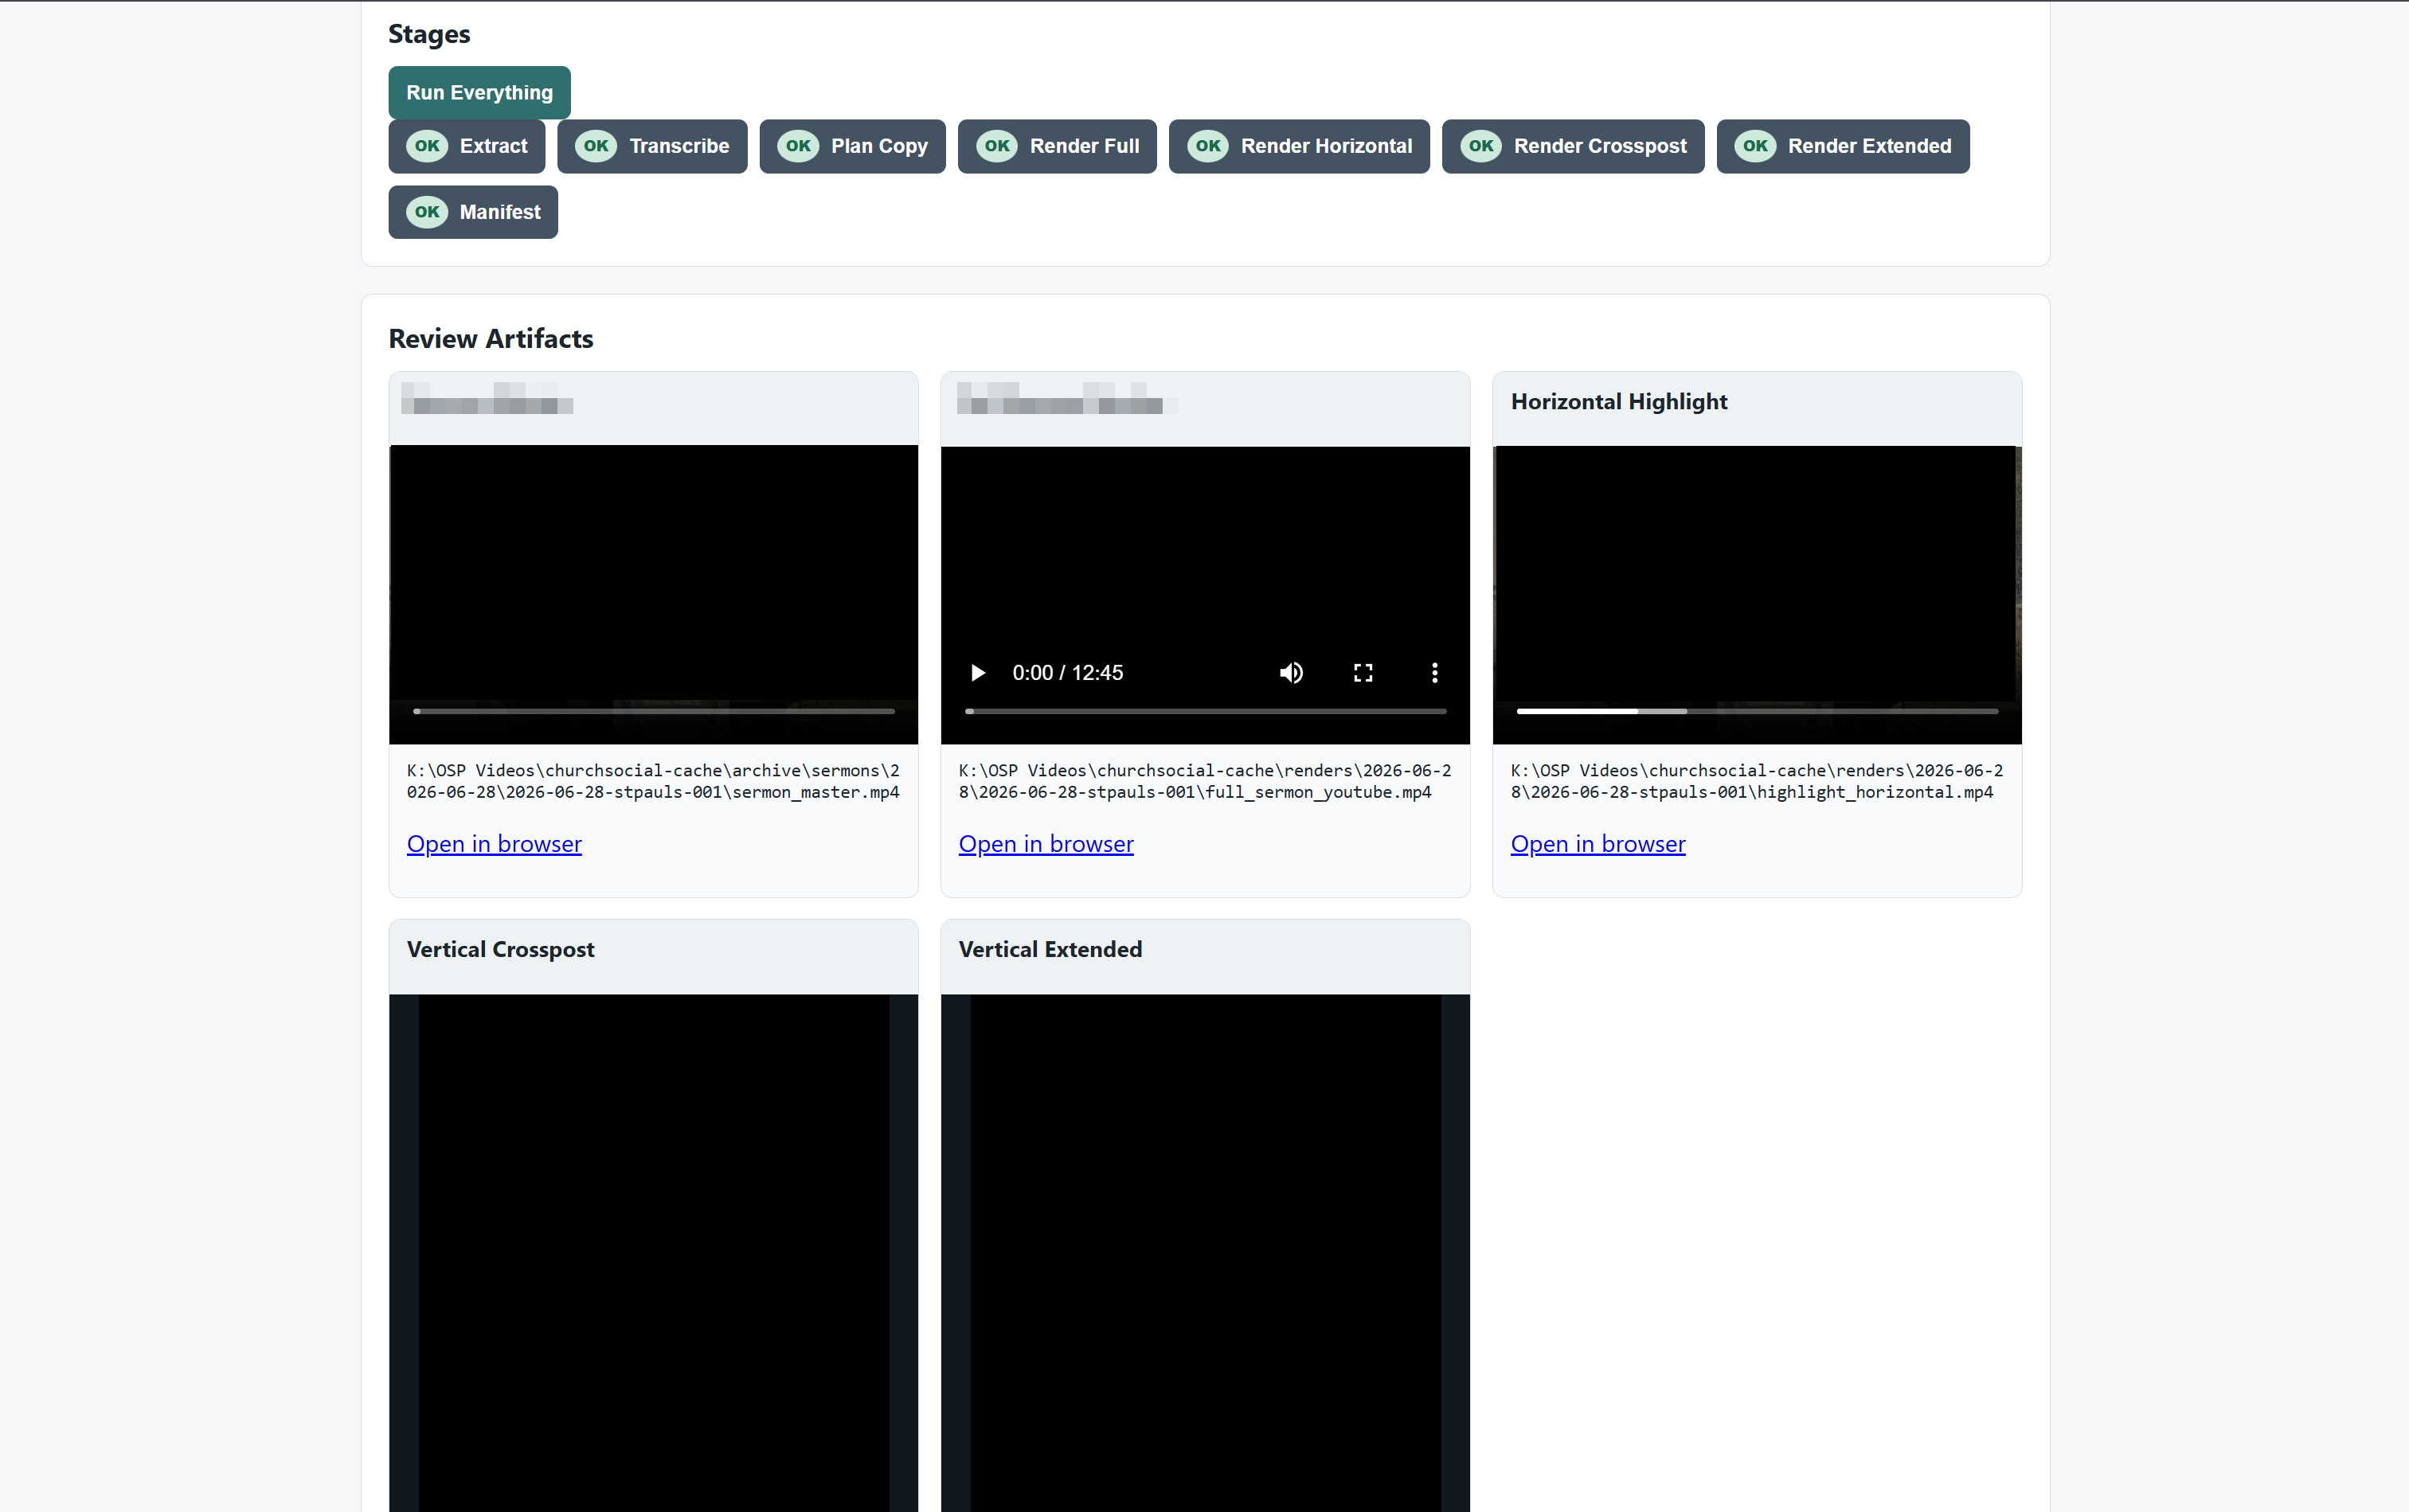The image size is (2409, 1512).
Task: Play the full_sermon_youtube video
Action: (x=978, y=673)
